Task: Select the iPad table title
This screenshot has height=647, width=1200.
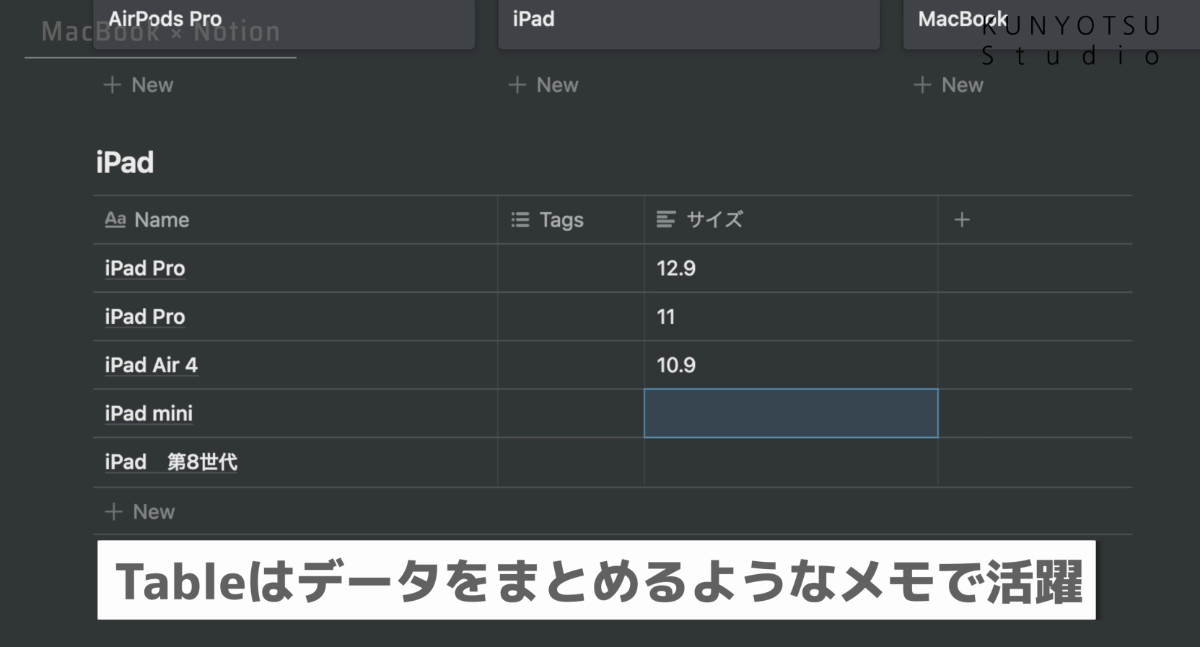Action: 125,163
